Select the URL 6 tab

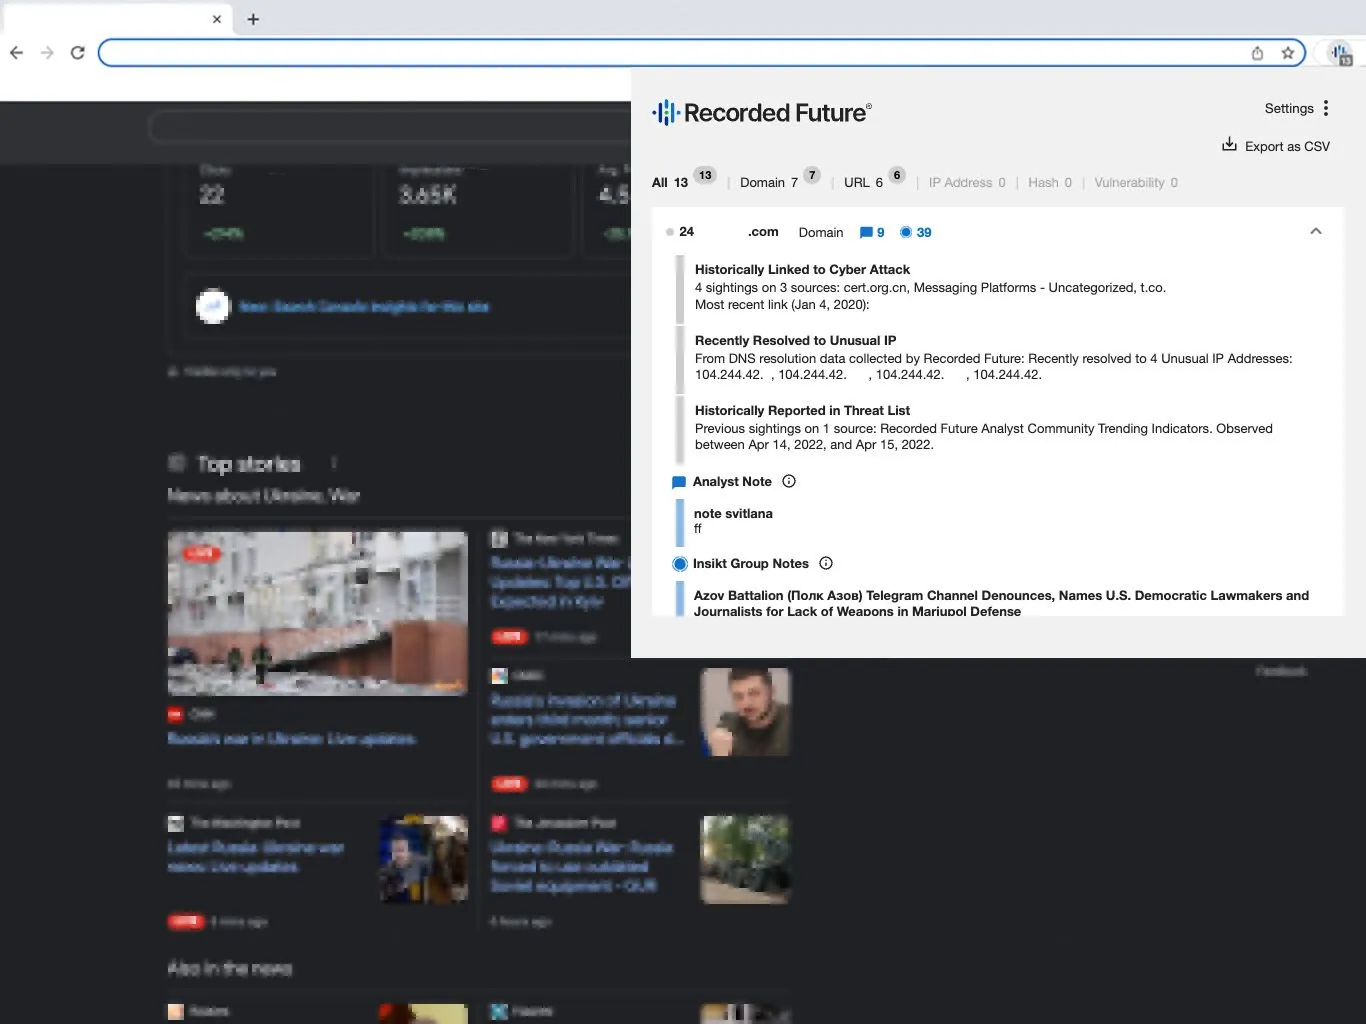874,180
